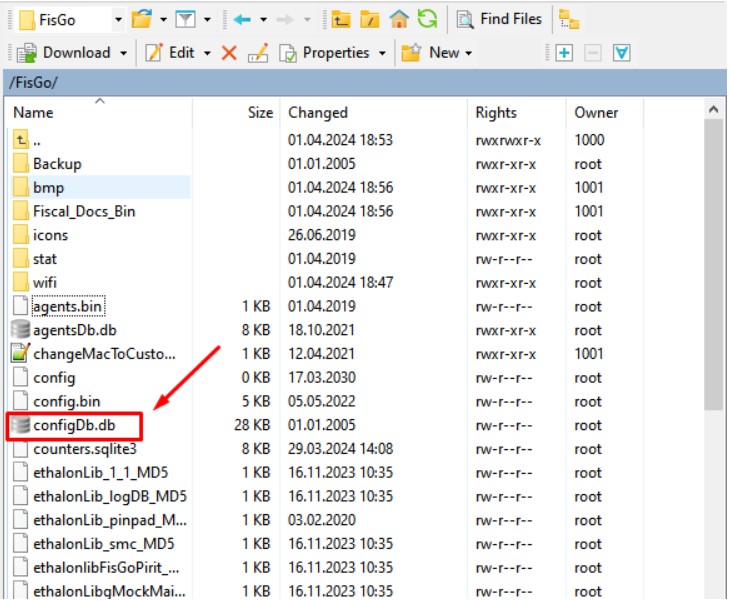Click the Select Files plus icon

(564, 53)
